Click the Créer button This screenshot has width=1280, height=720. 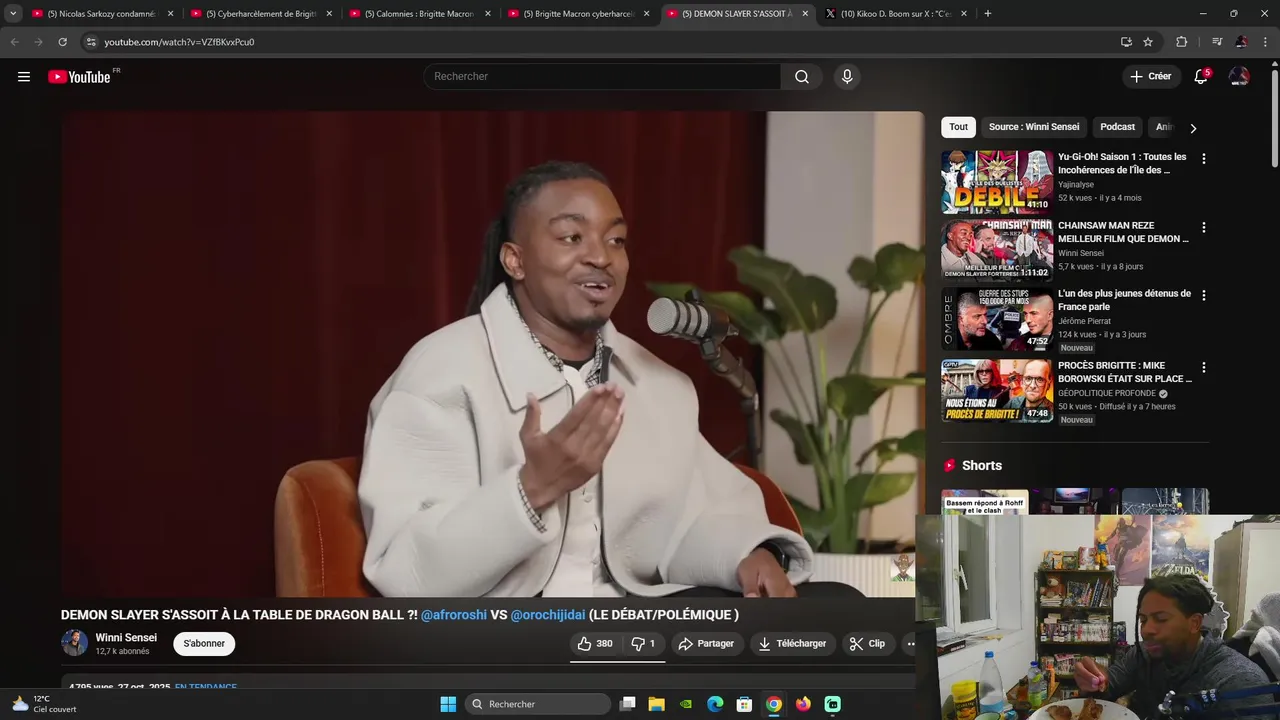(1150, 77)
